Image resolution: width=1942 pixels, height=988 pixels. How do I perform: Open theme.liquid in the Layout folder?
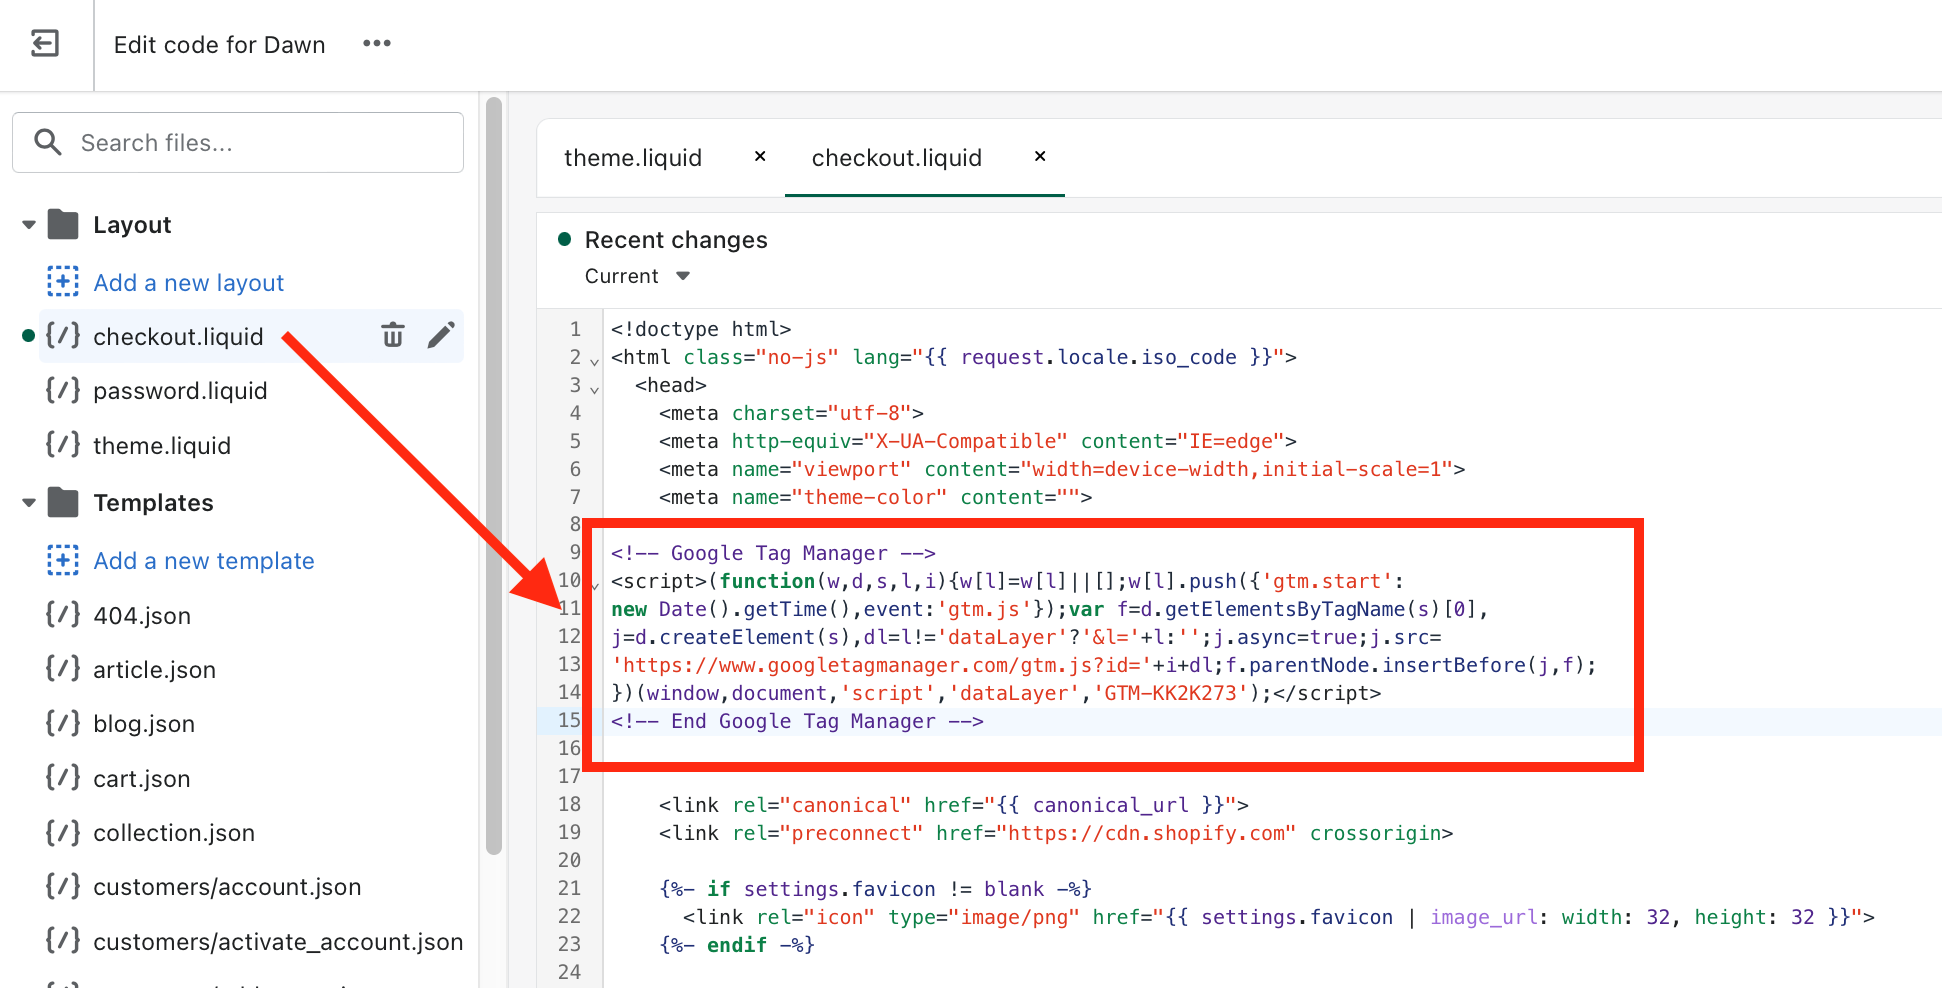pos(162,446)
